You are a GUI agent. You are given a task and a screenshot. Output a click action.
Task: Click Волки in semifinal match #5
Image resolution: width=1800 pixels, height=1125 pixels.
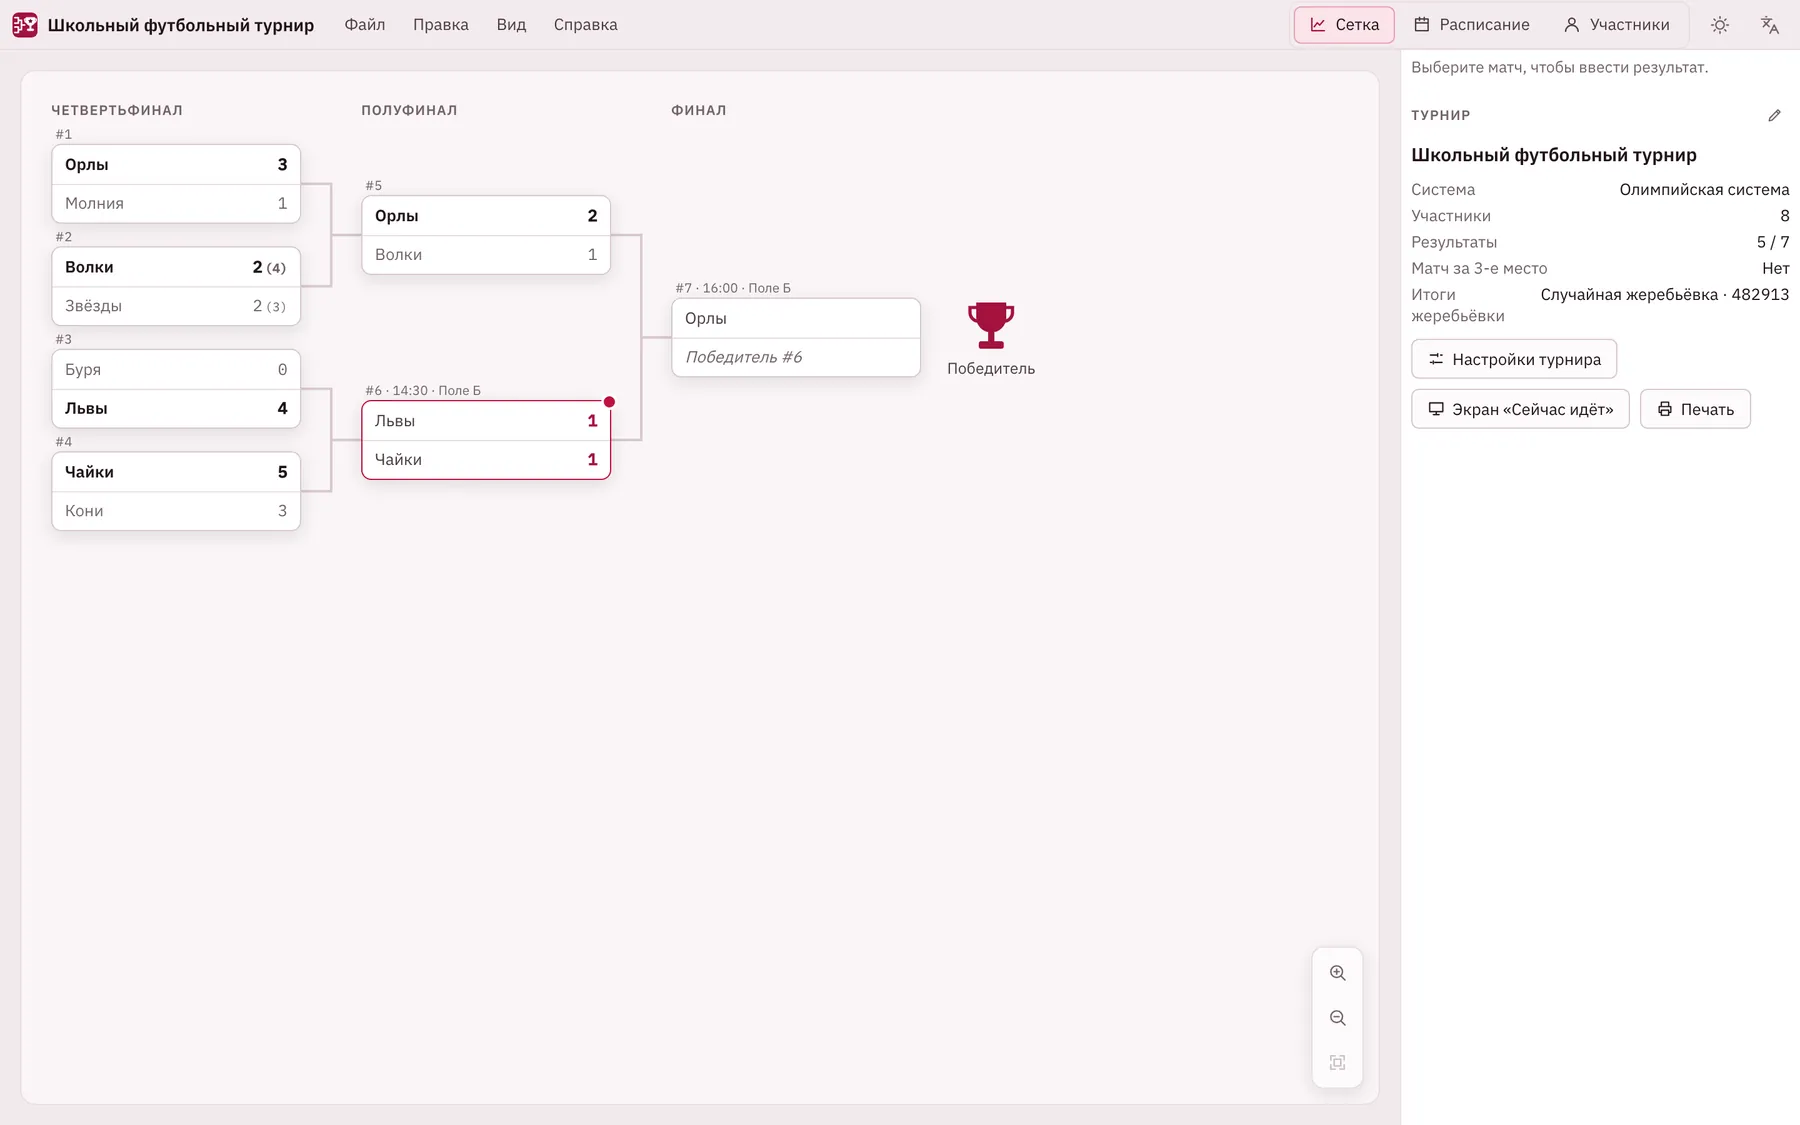(486, 255)
